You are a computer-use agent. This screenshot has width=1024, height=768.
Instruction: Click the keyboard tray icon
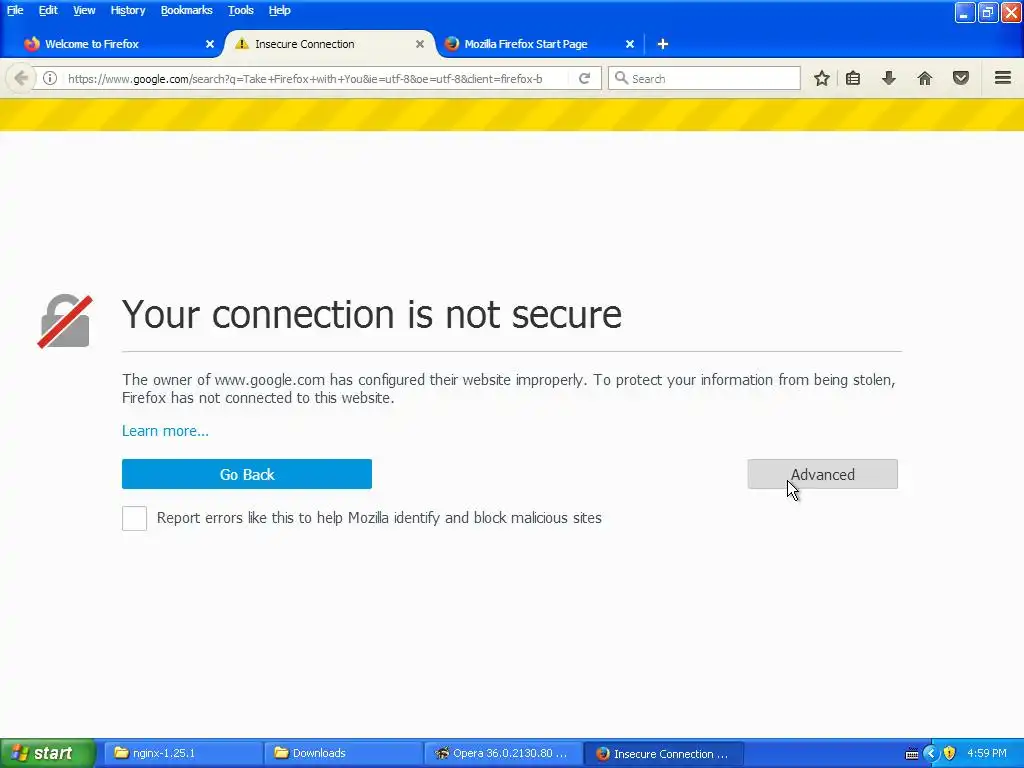pyautogui.click(x=912, y=754)
